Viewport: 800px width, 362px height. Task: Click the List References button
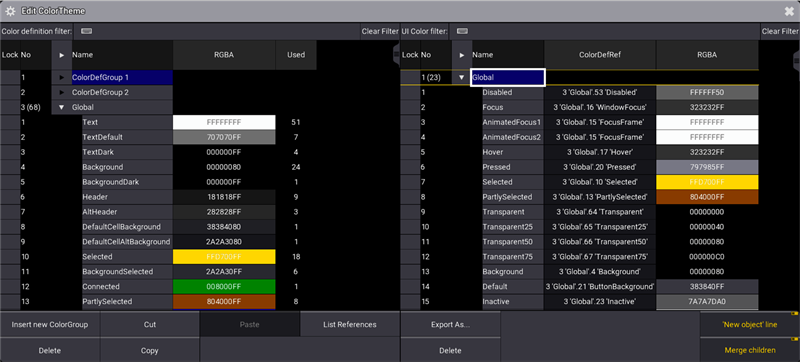click(350, 324)
